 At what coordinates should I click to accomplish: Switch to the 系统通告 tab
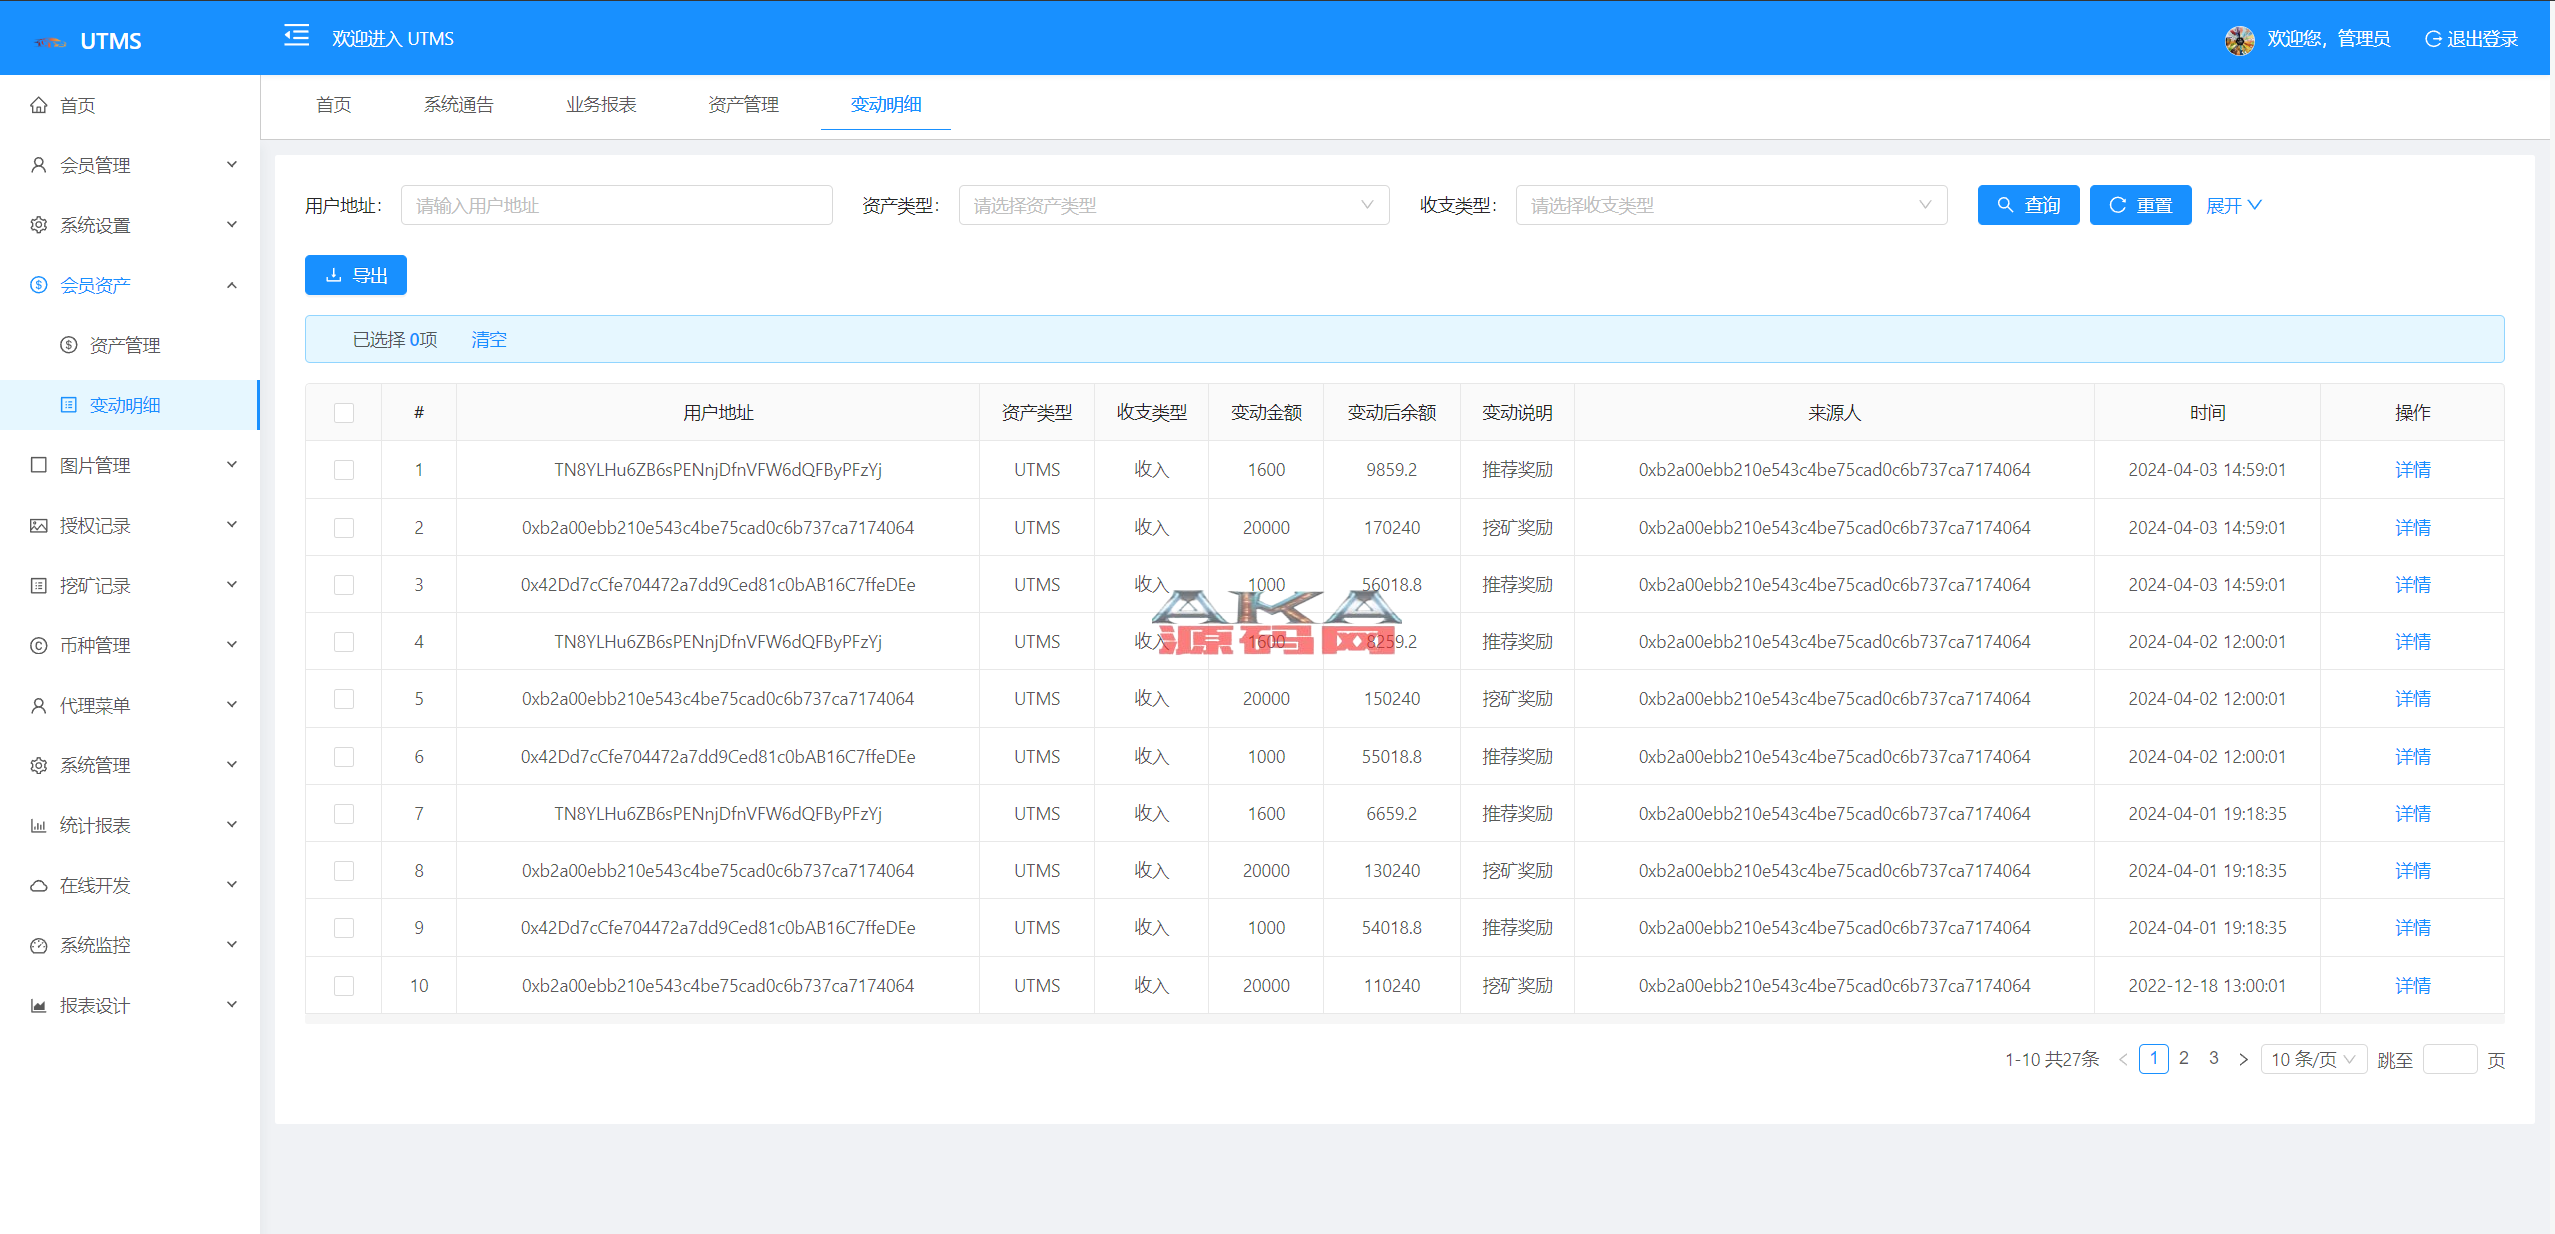pyautogui.click(x=458, y=104)
